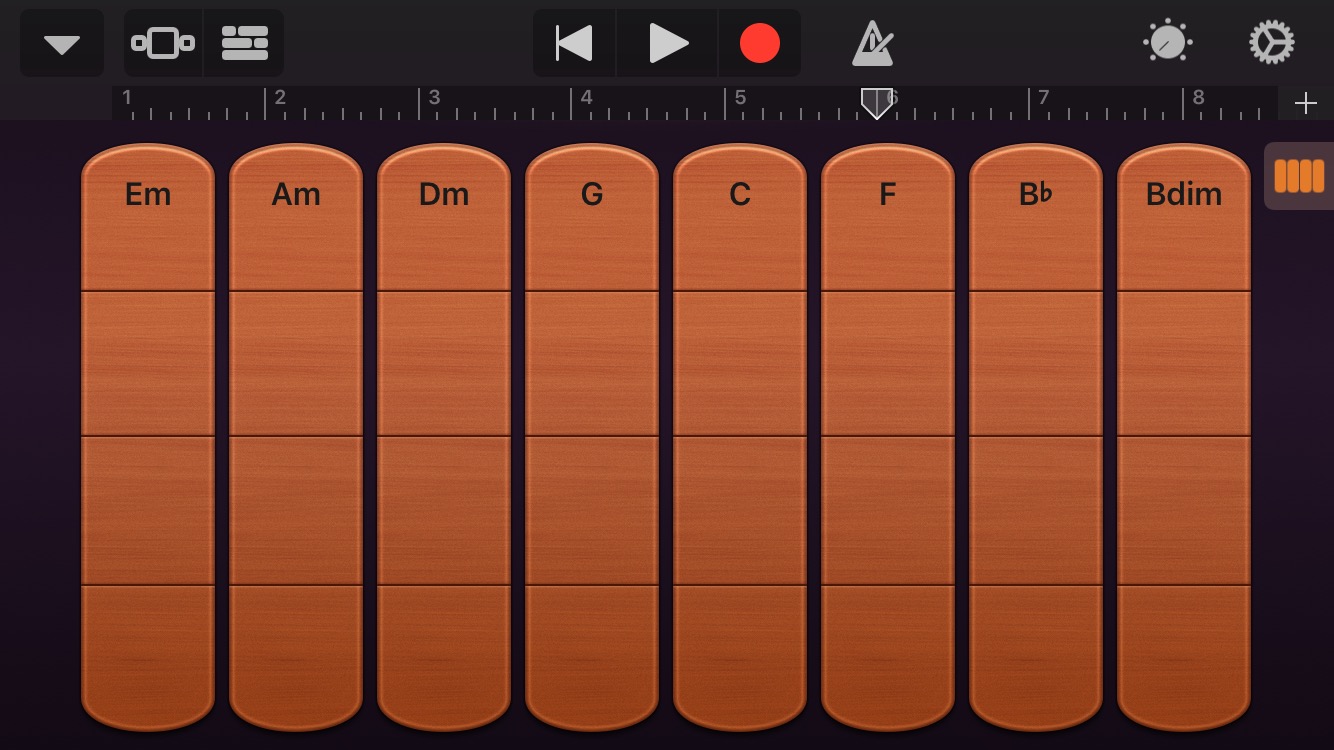
Task: Open the My Songs browser via down arrow
Action: 61,42
